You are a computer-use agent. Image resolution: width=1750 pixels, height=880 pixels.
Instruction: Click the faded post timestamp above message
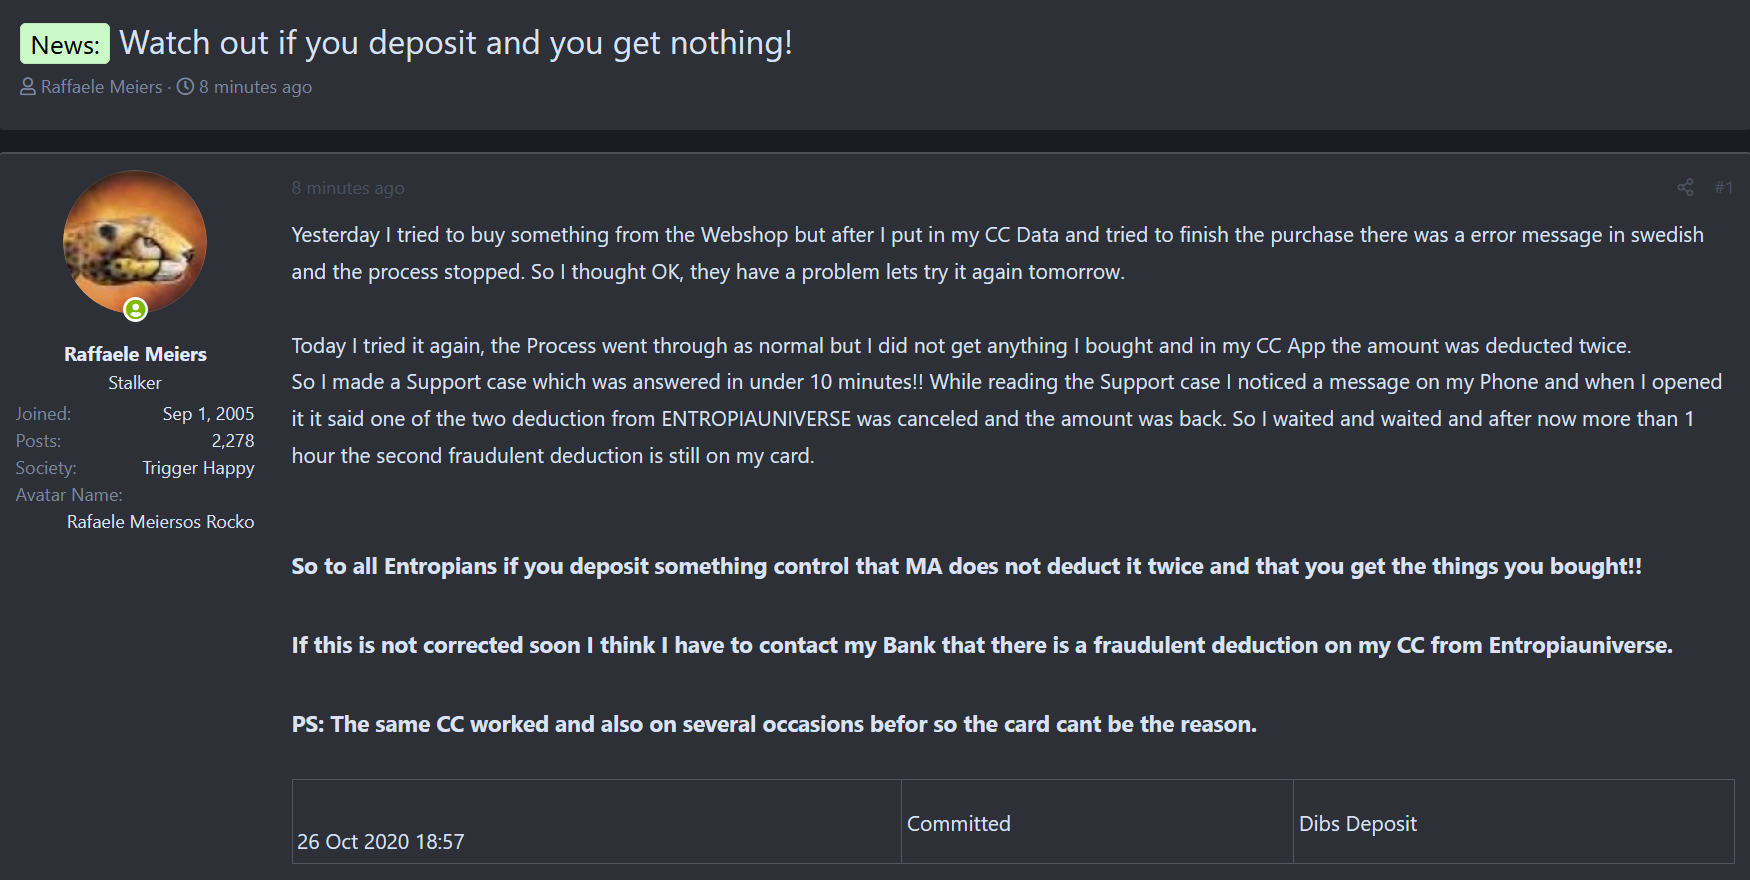pos(348,188)
